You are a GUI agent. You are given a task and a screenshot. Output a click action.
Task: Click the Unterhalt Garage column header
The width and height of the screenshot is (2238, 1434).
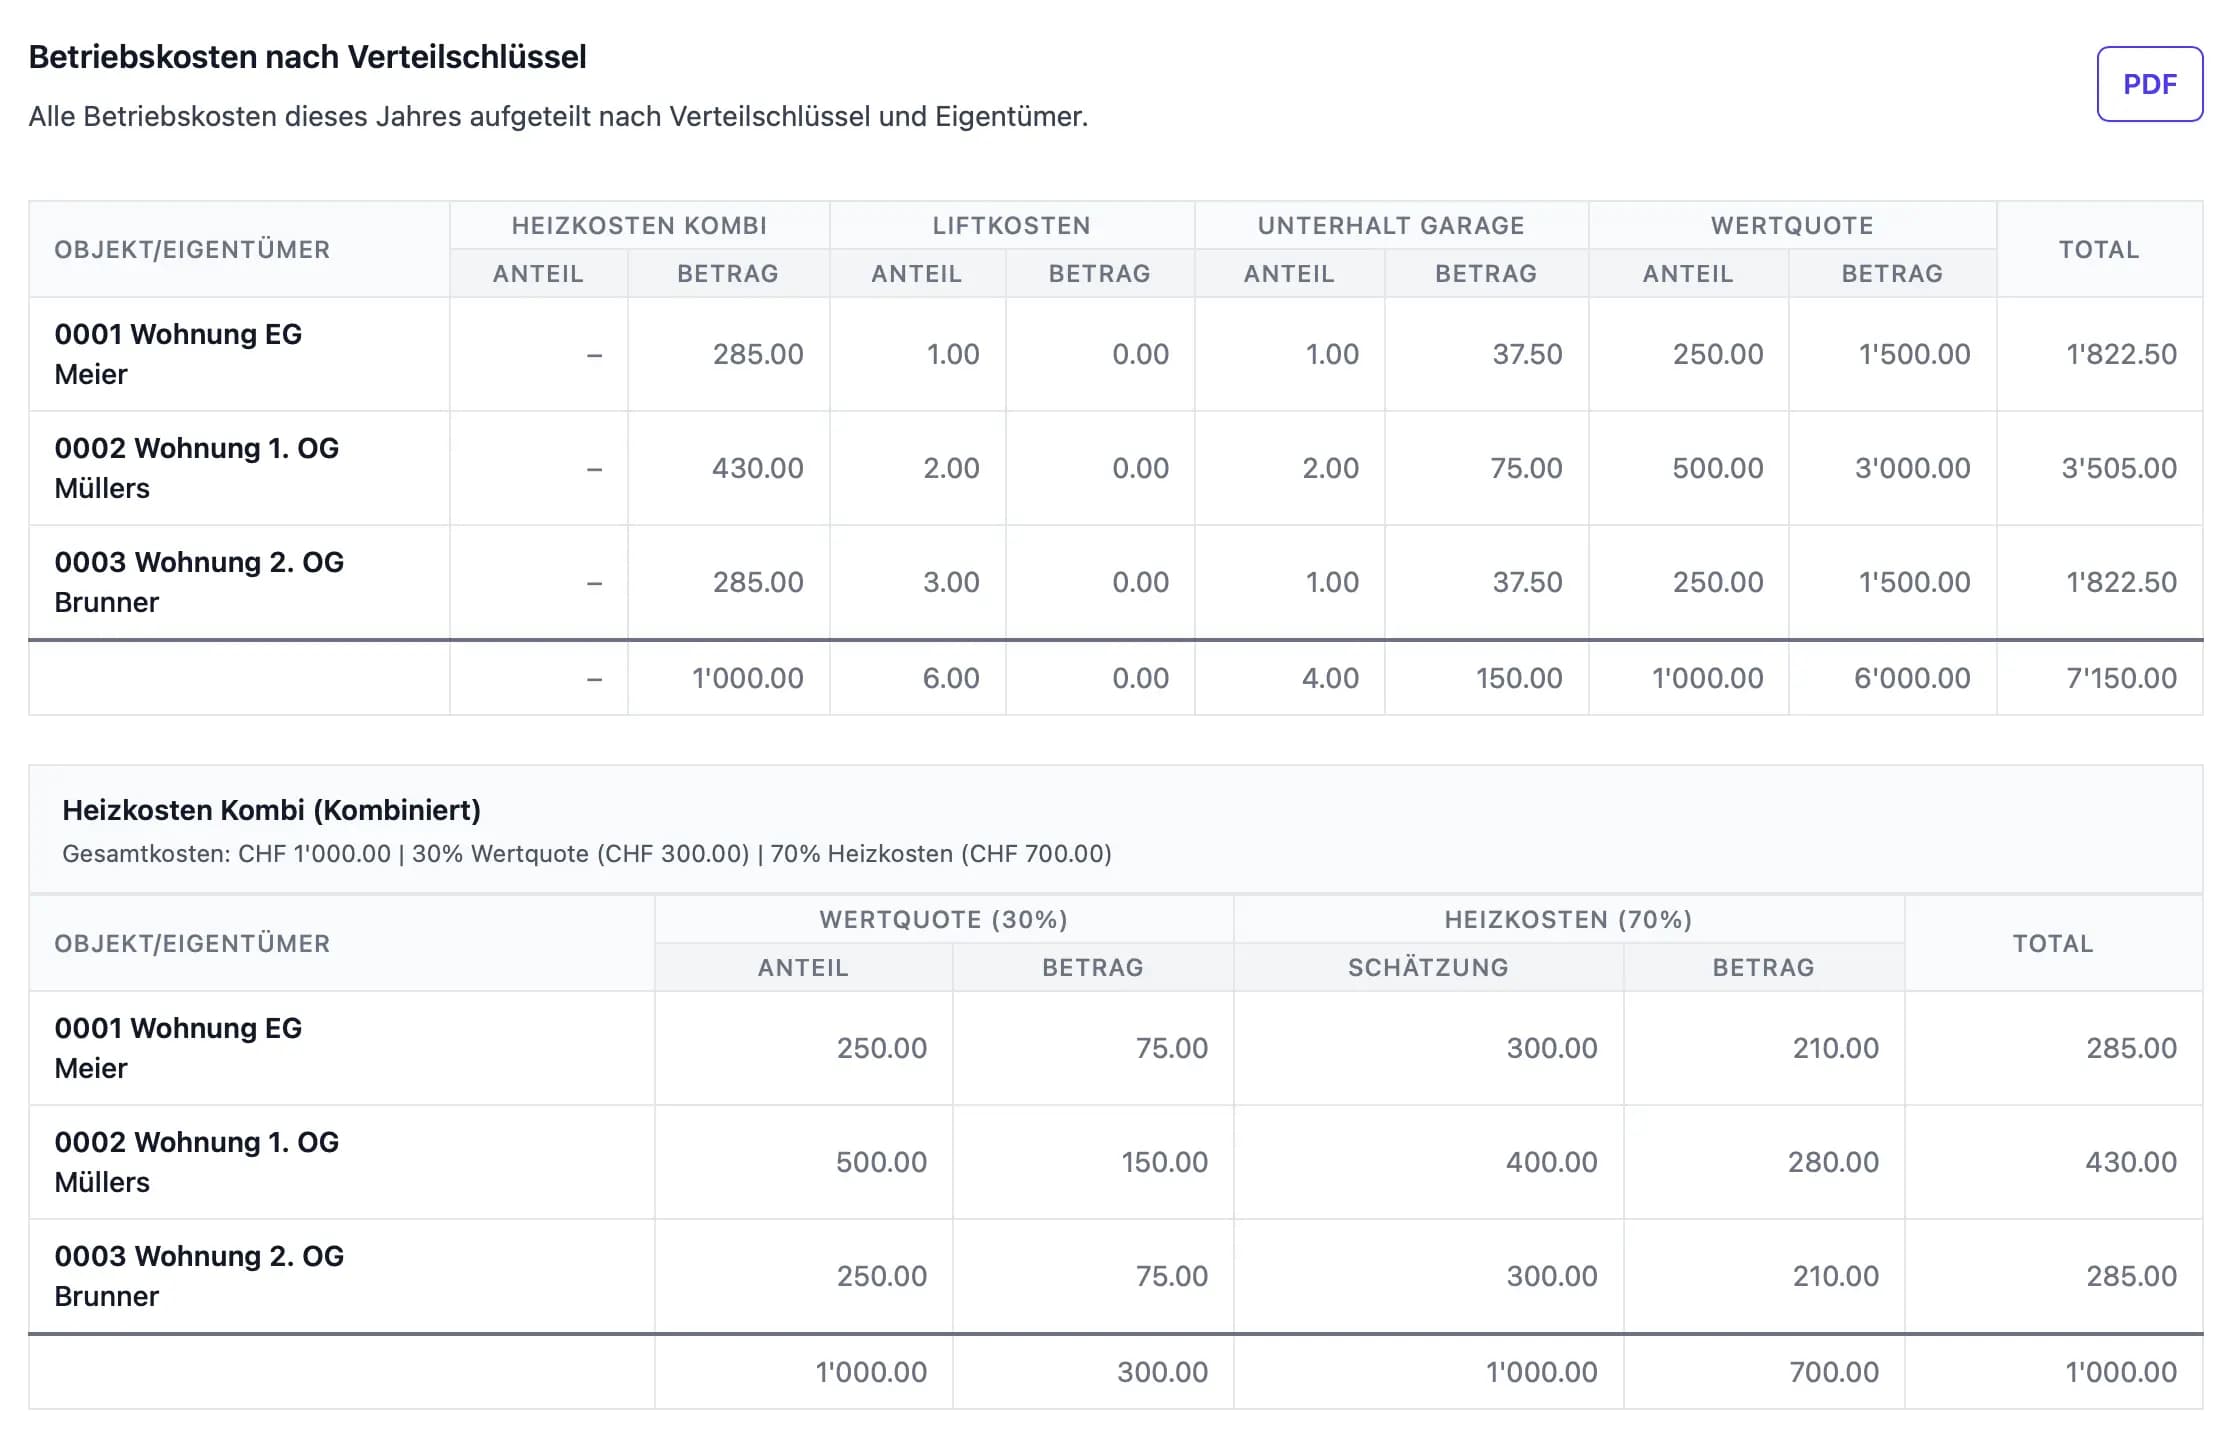(1390, 225)
